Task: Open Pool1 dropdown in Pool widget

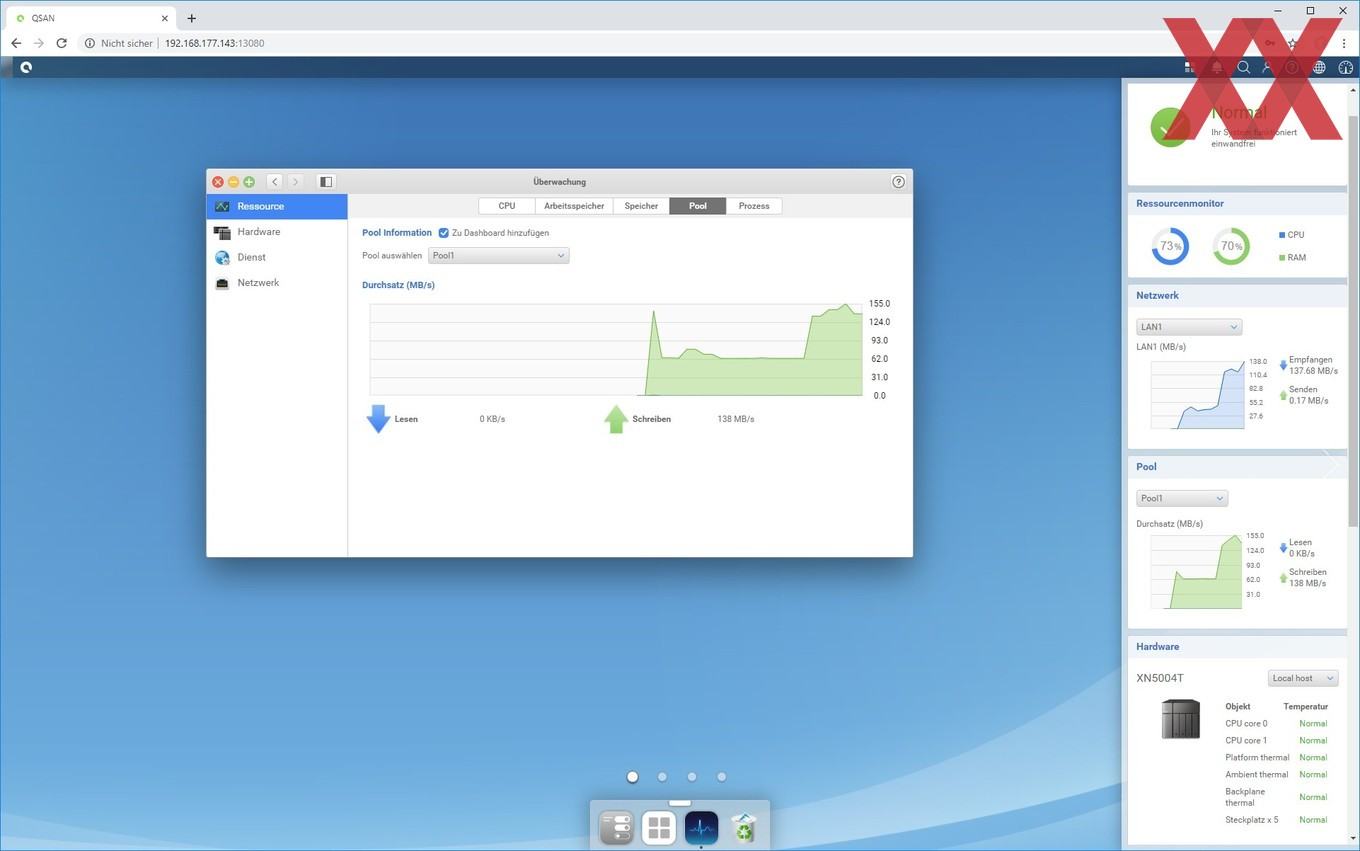Action: [1182, 498]
